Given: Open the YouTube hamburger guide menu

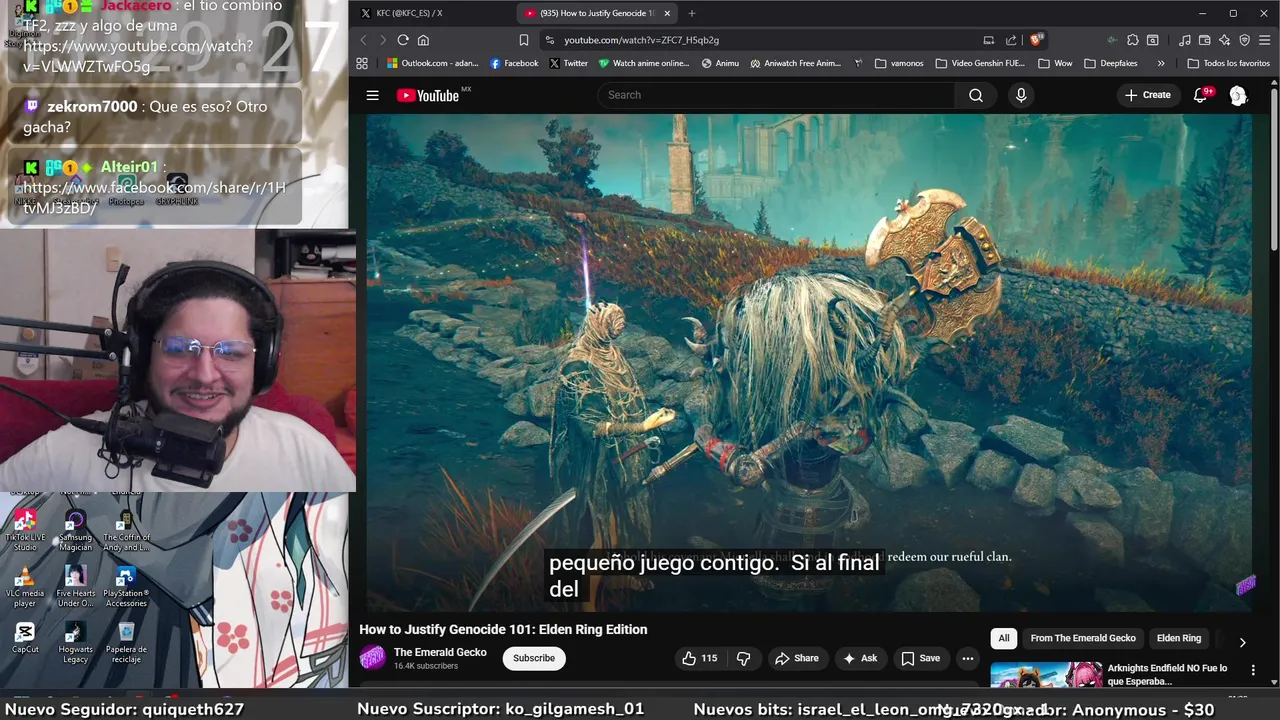Looking at the screenshot, I should (x=372, y=95).
